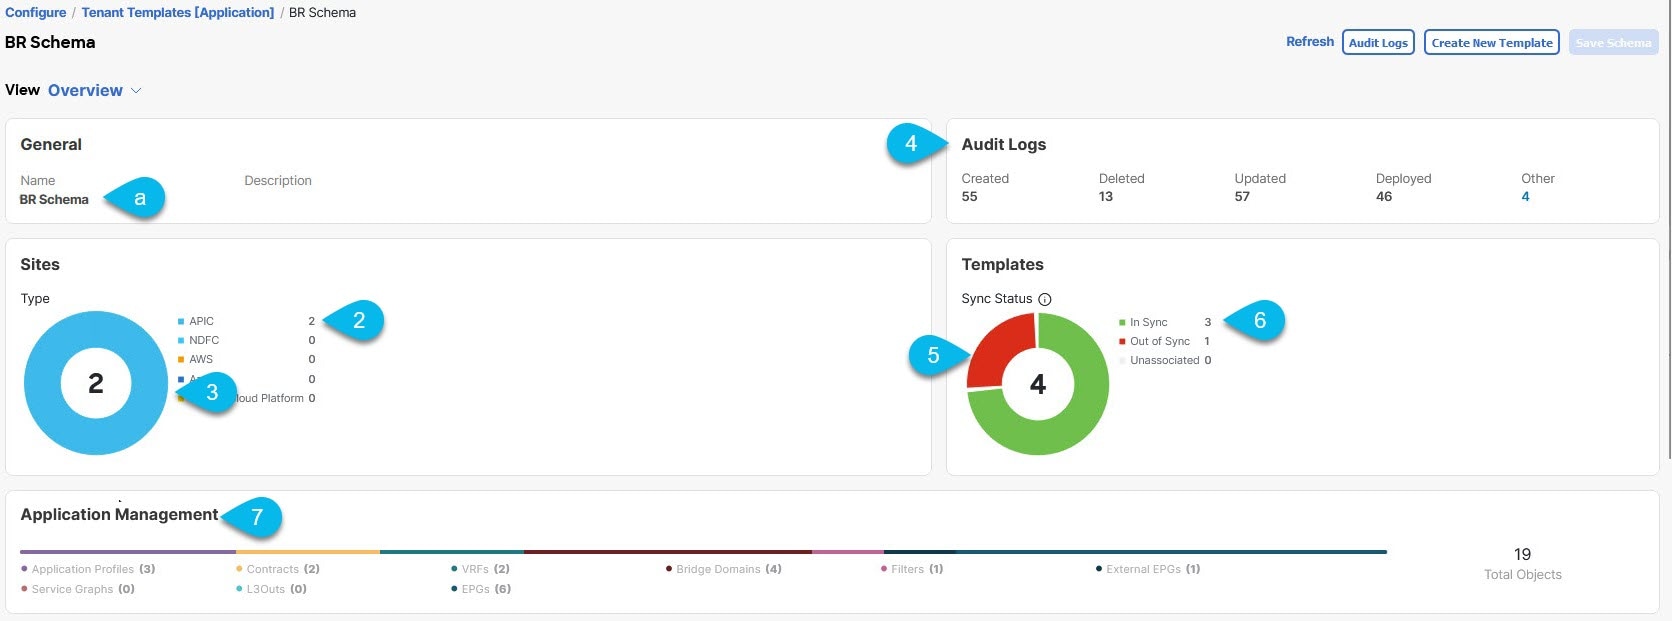Click the Deleted count 13
1672x621 pixels.
click(1106, 197)
